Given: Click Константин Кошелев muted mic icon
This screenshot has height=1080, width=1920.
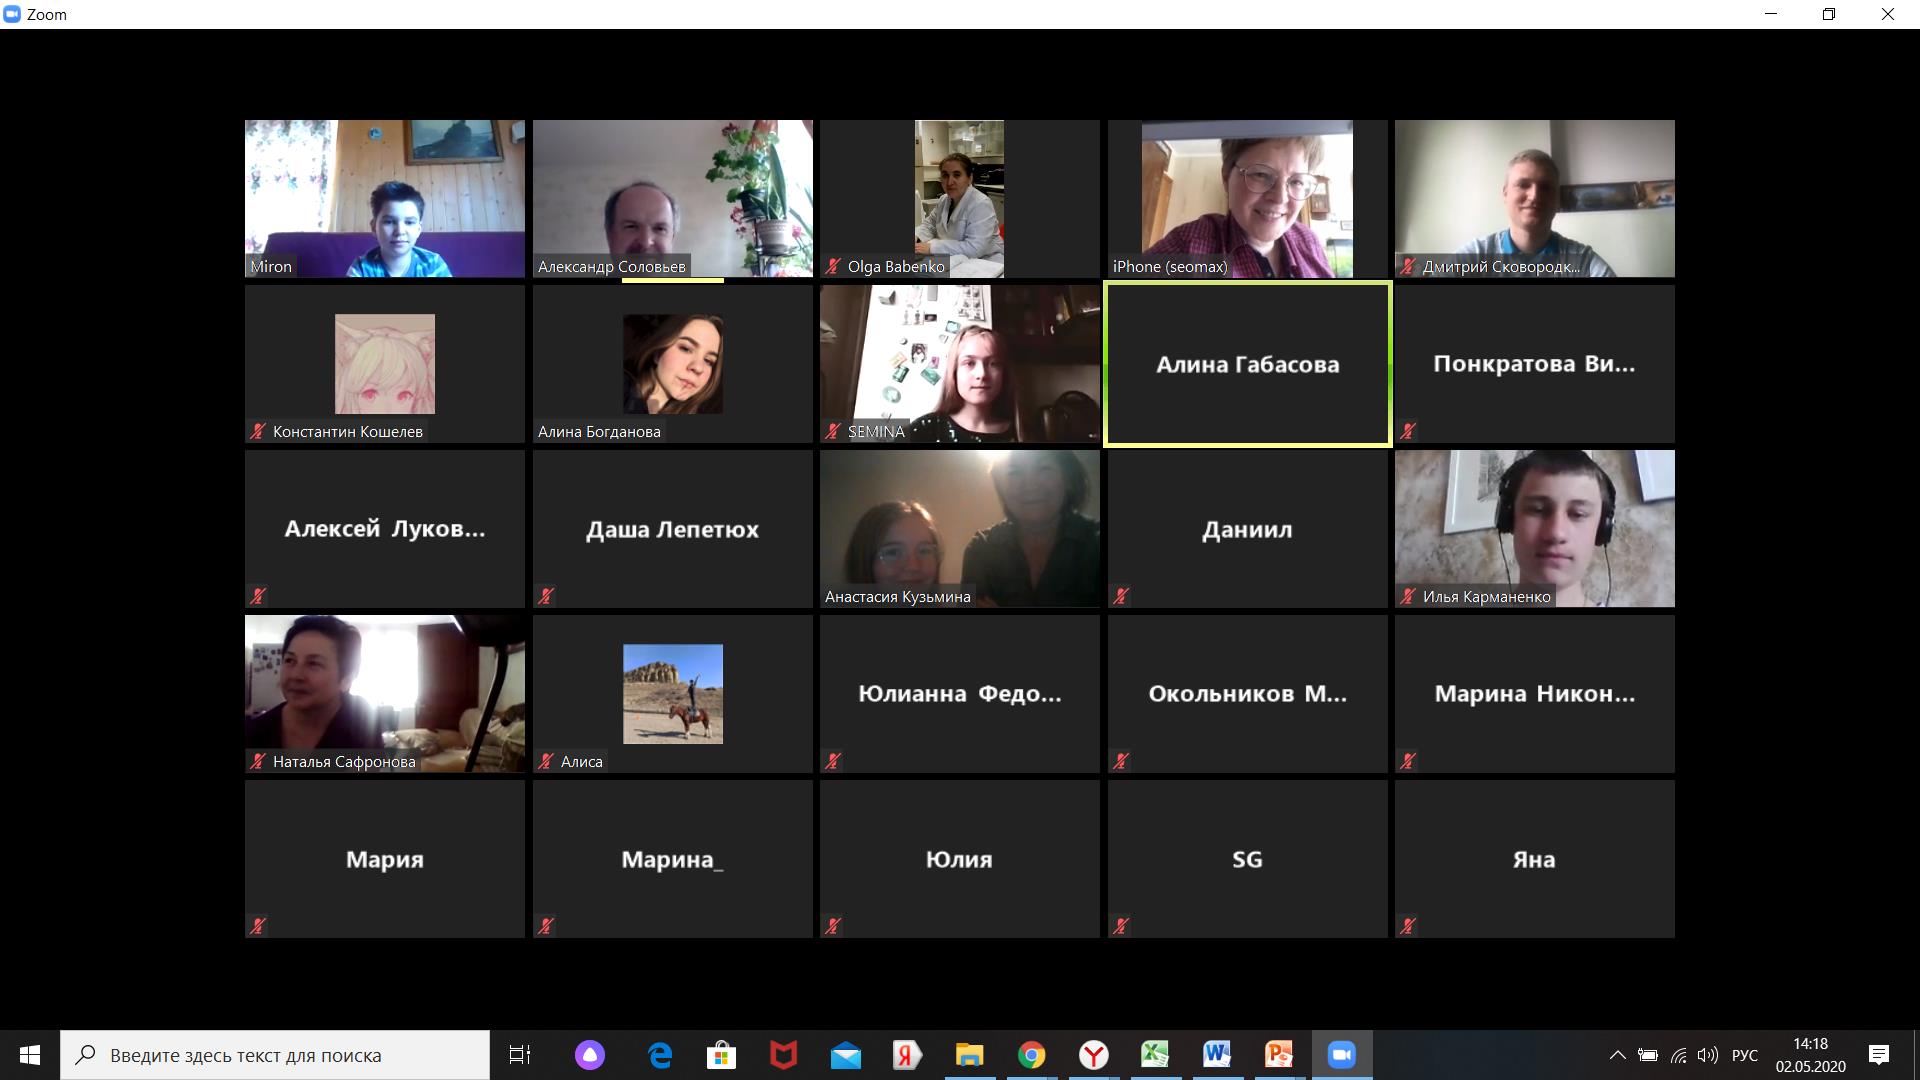Looking at the screenshot, I should 258,431.
